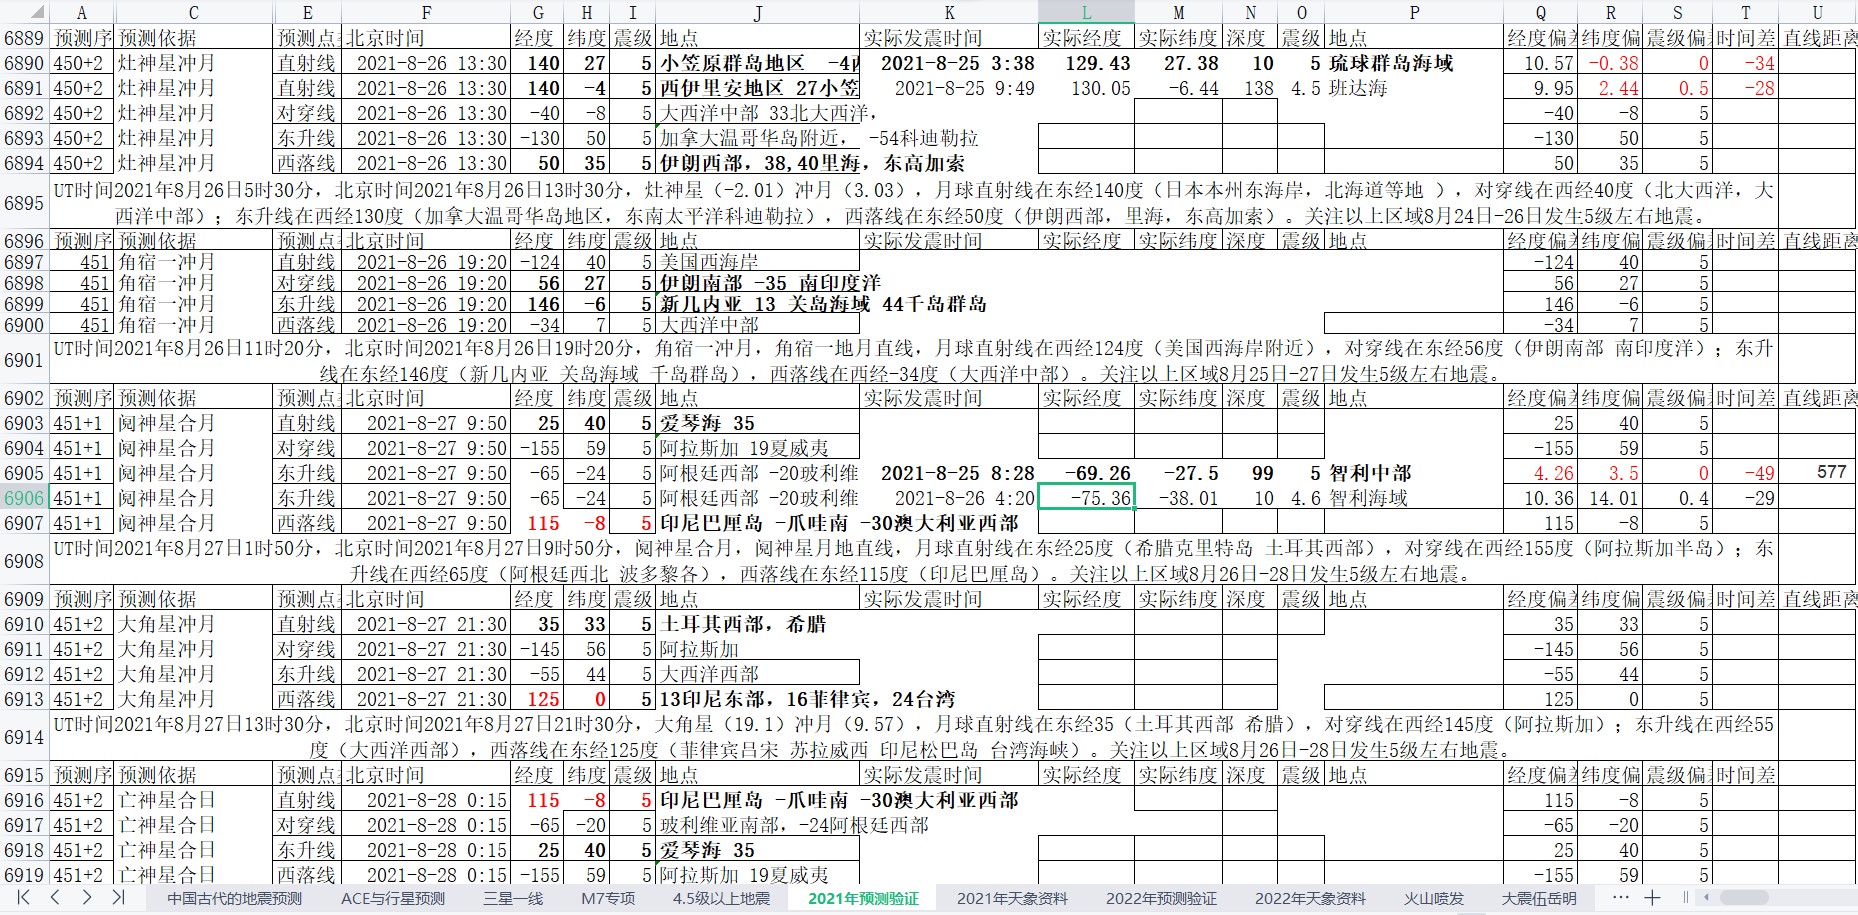Select column K header

[x=949, y=13]
